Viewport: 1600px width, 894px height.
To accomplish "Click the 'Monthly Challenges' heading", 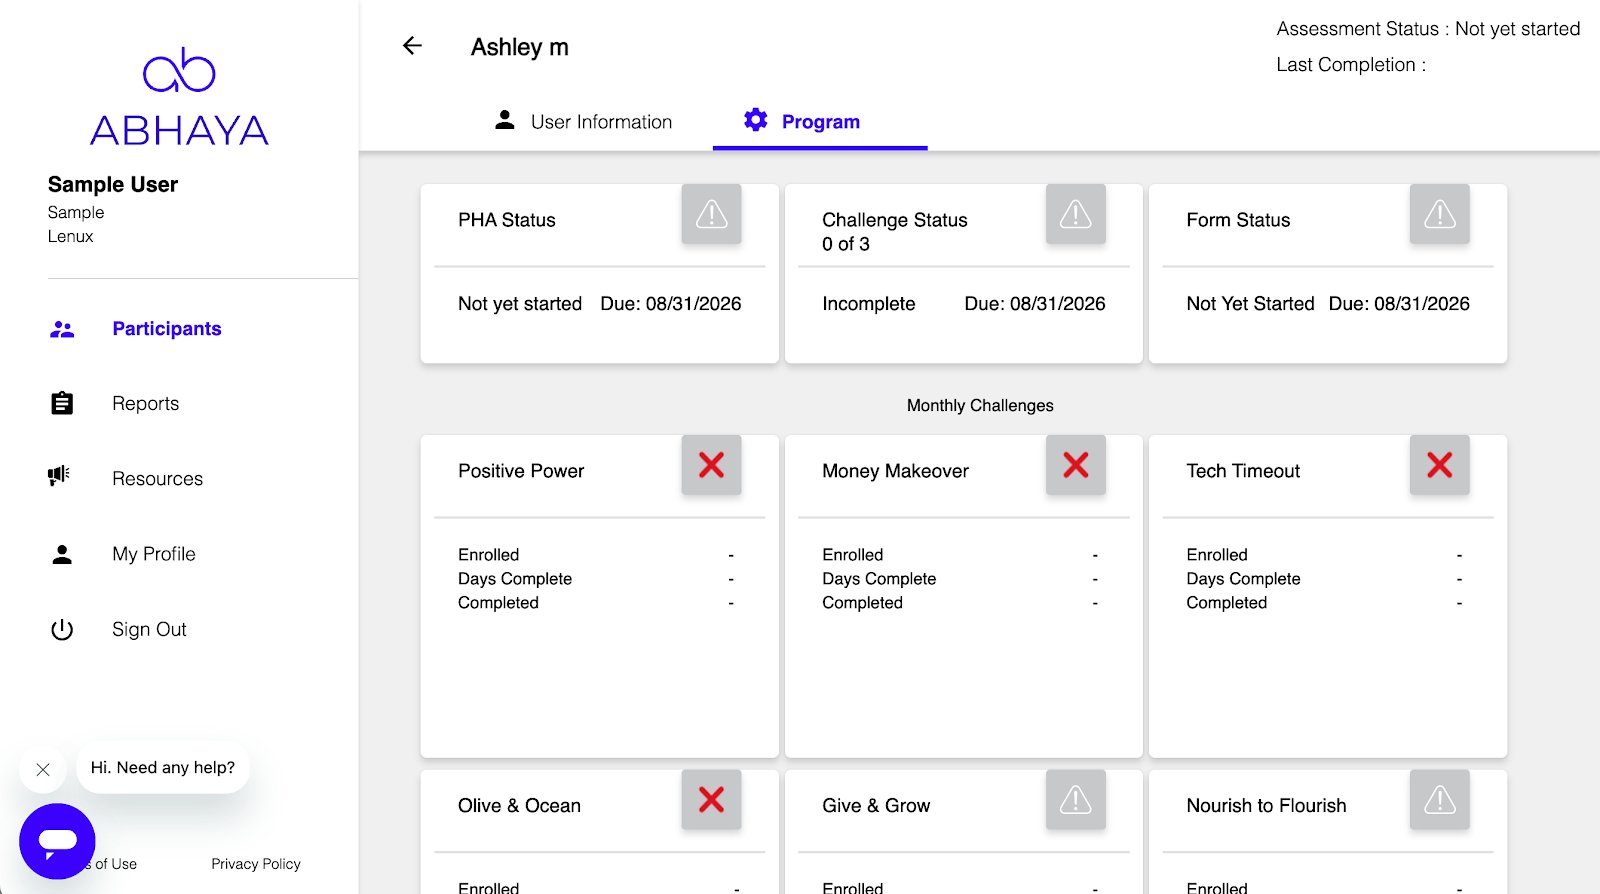I will coord(980,406).
